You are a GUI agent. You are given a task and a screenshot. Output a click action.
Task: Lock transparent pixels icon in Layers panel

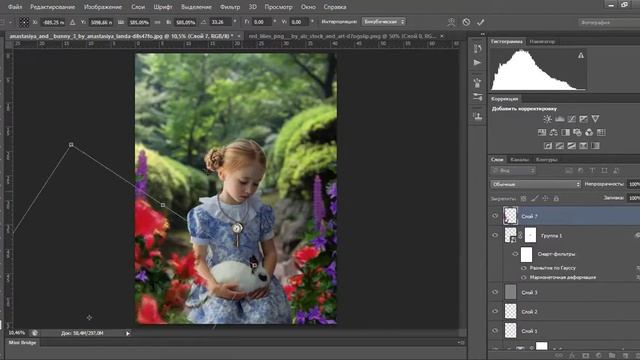[524, 198]
